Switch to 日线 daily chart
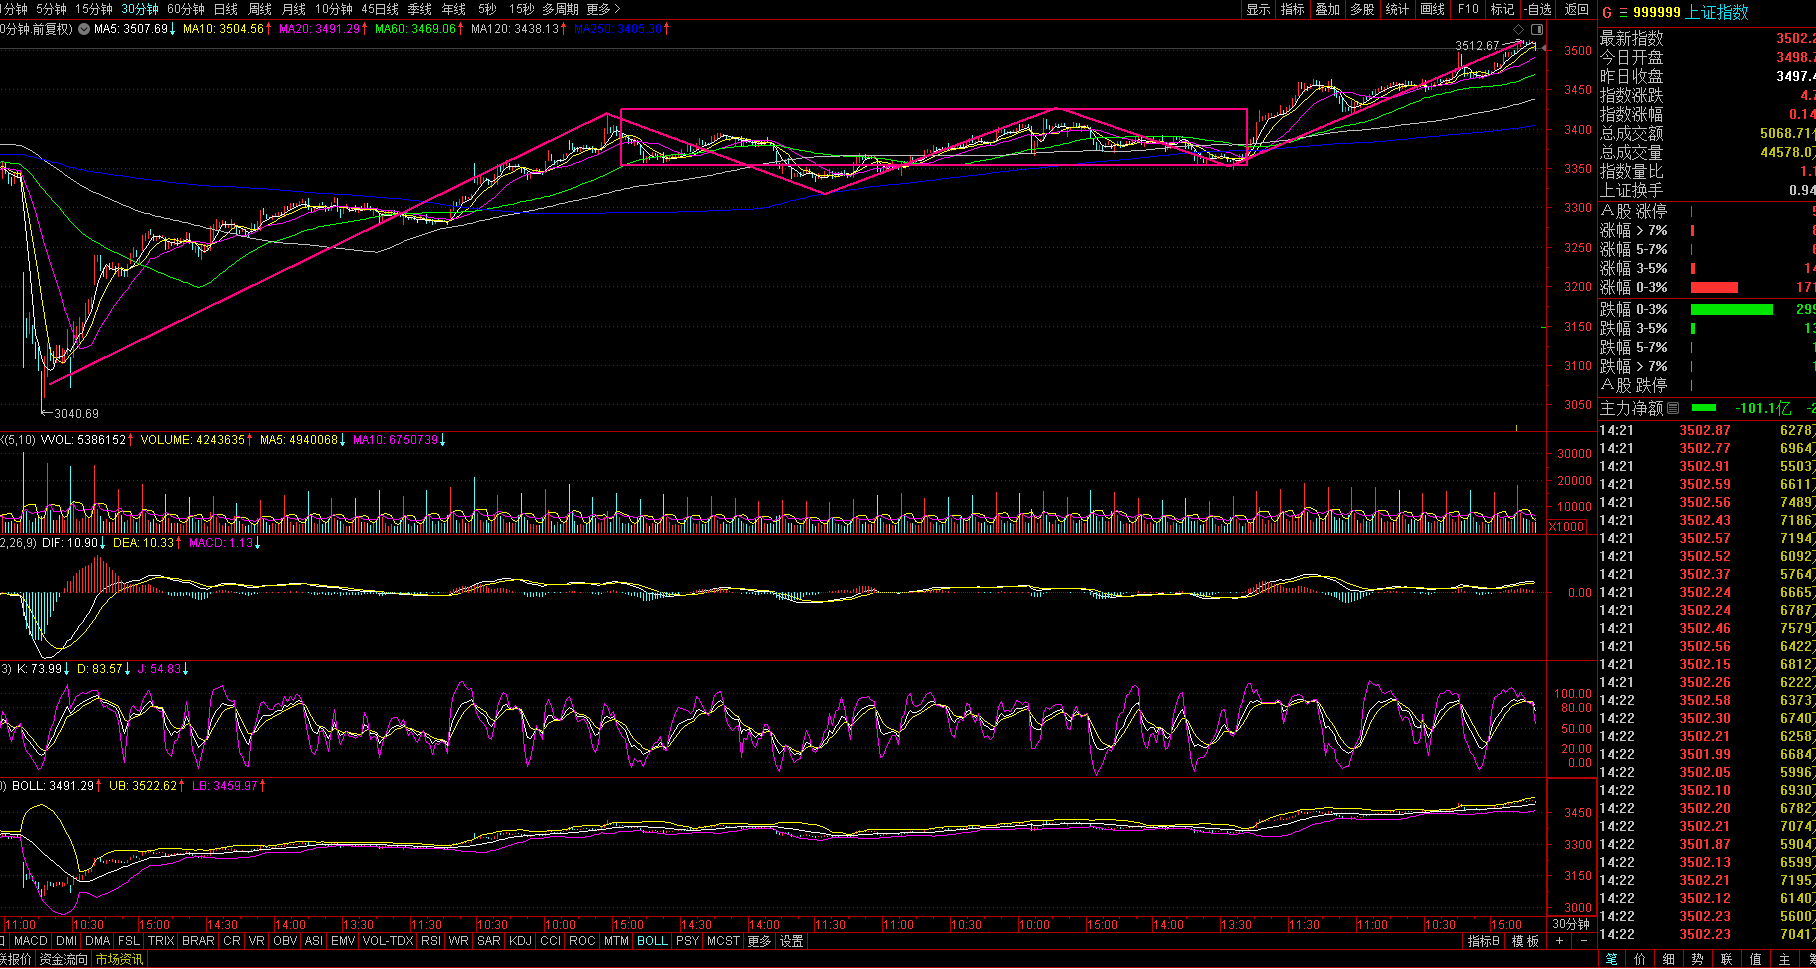 coord(226,9)
